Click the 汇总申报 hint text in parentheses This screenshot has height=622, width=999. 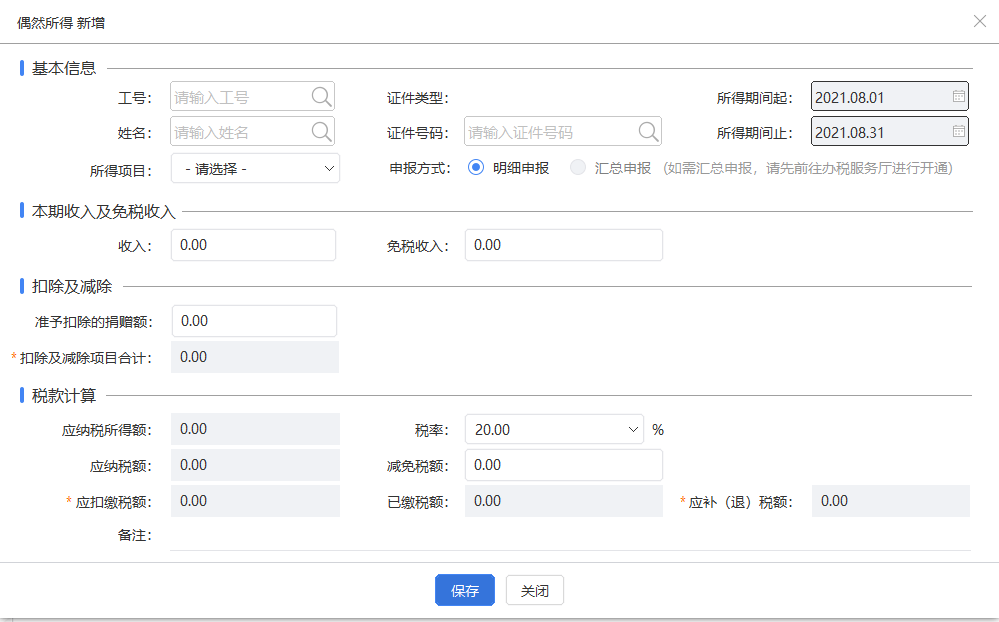[x=808, y=168]
